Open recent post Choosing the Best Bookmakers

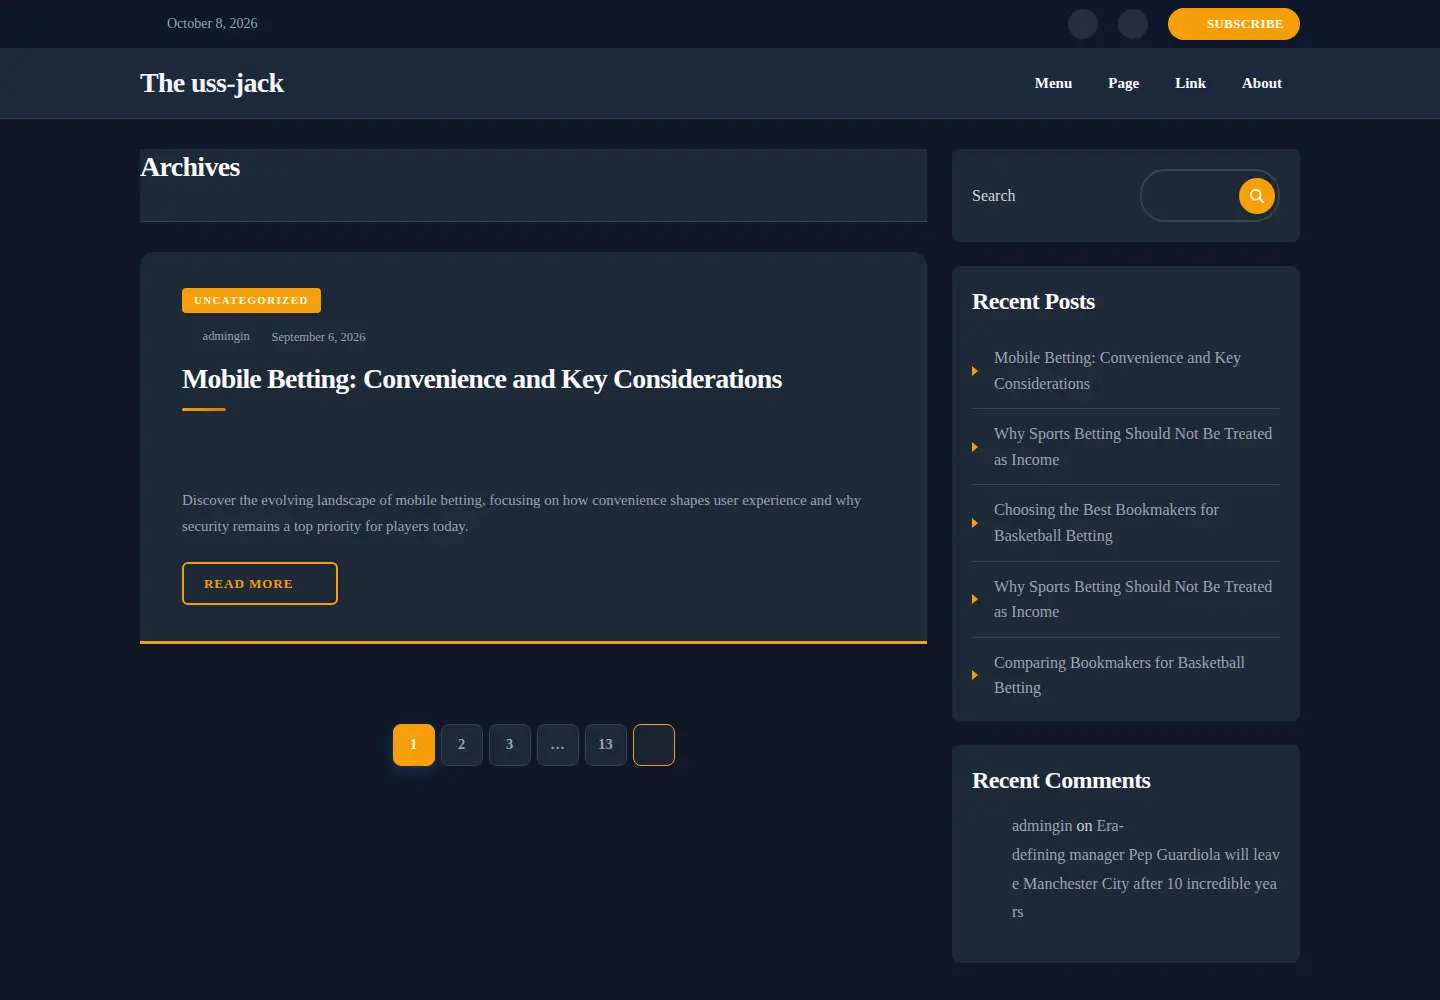point(1106,523)
